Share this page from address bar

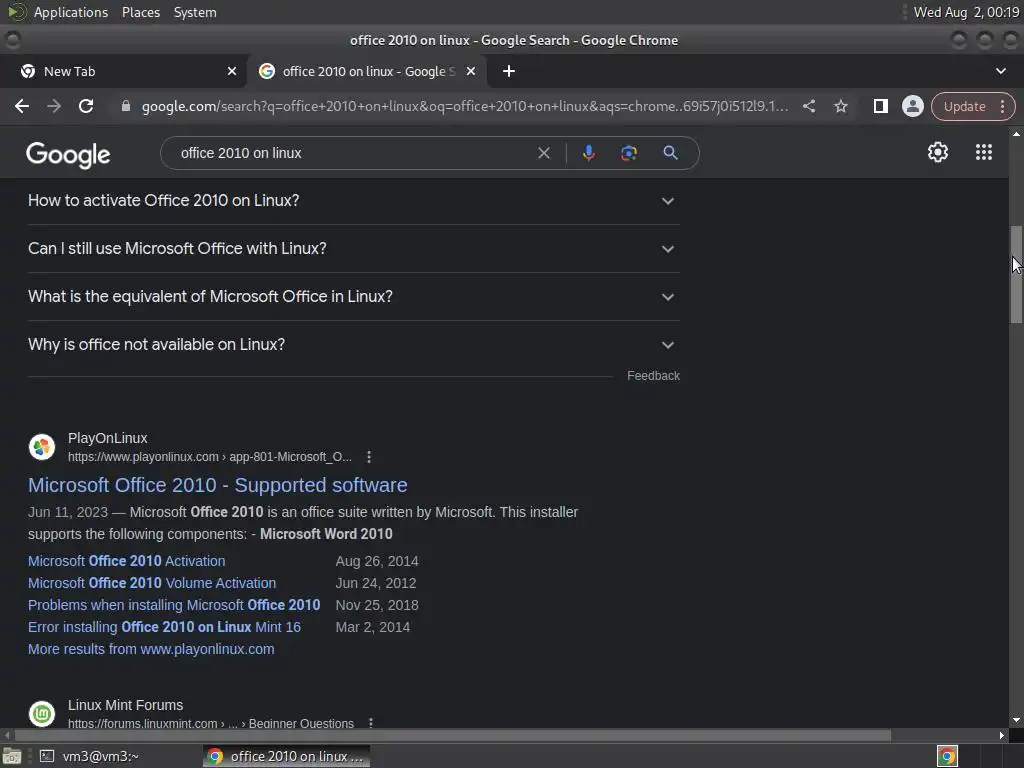click(x=808, y=106)
